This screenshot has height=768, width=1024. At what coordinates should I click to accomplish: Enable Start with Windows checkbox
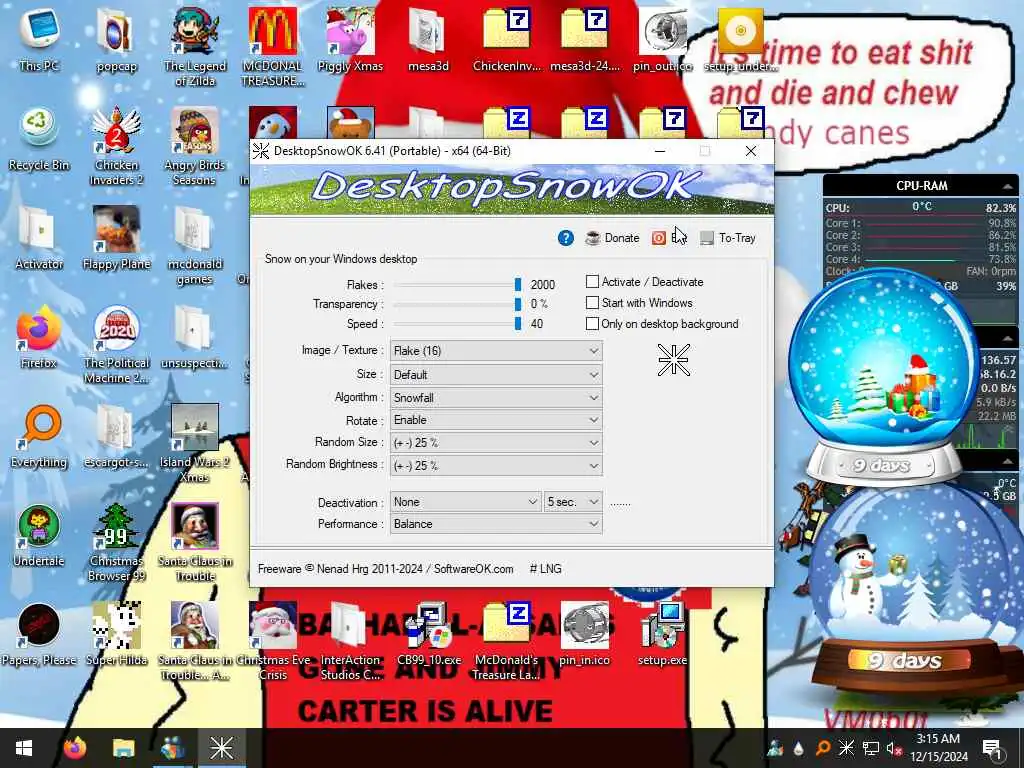(x=592, y=302)
